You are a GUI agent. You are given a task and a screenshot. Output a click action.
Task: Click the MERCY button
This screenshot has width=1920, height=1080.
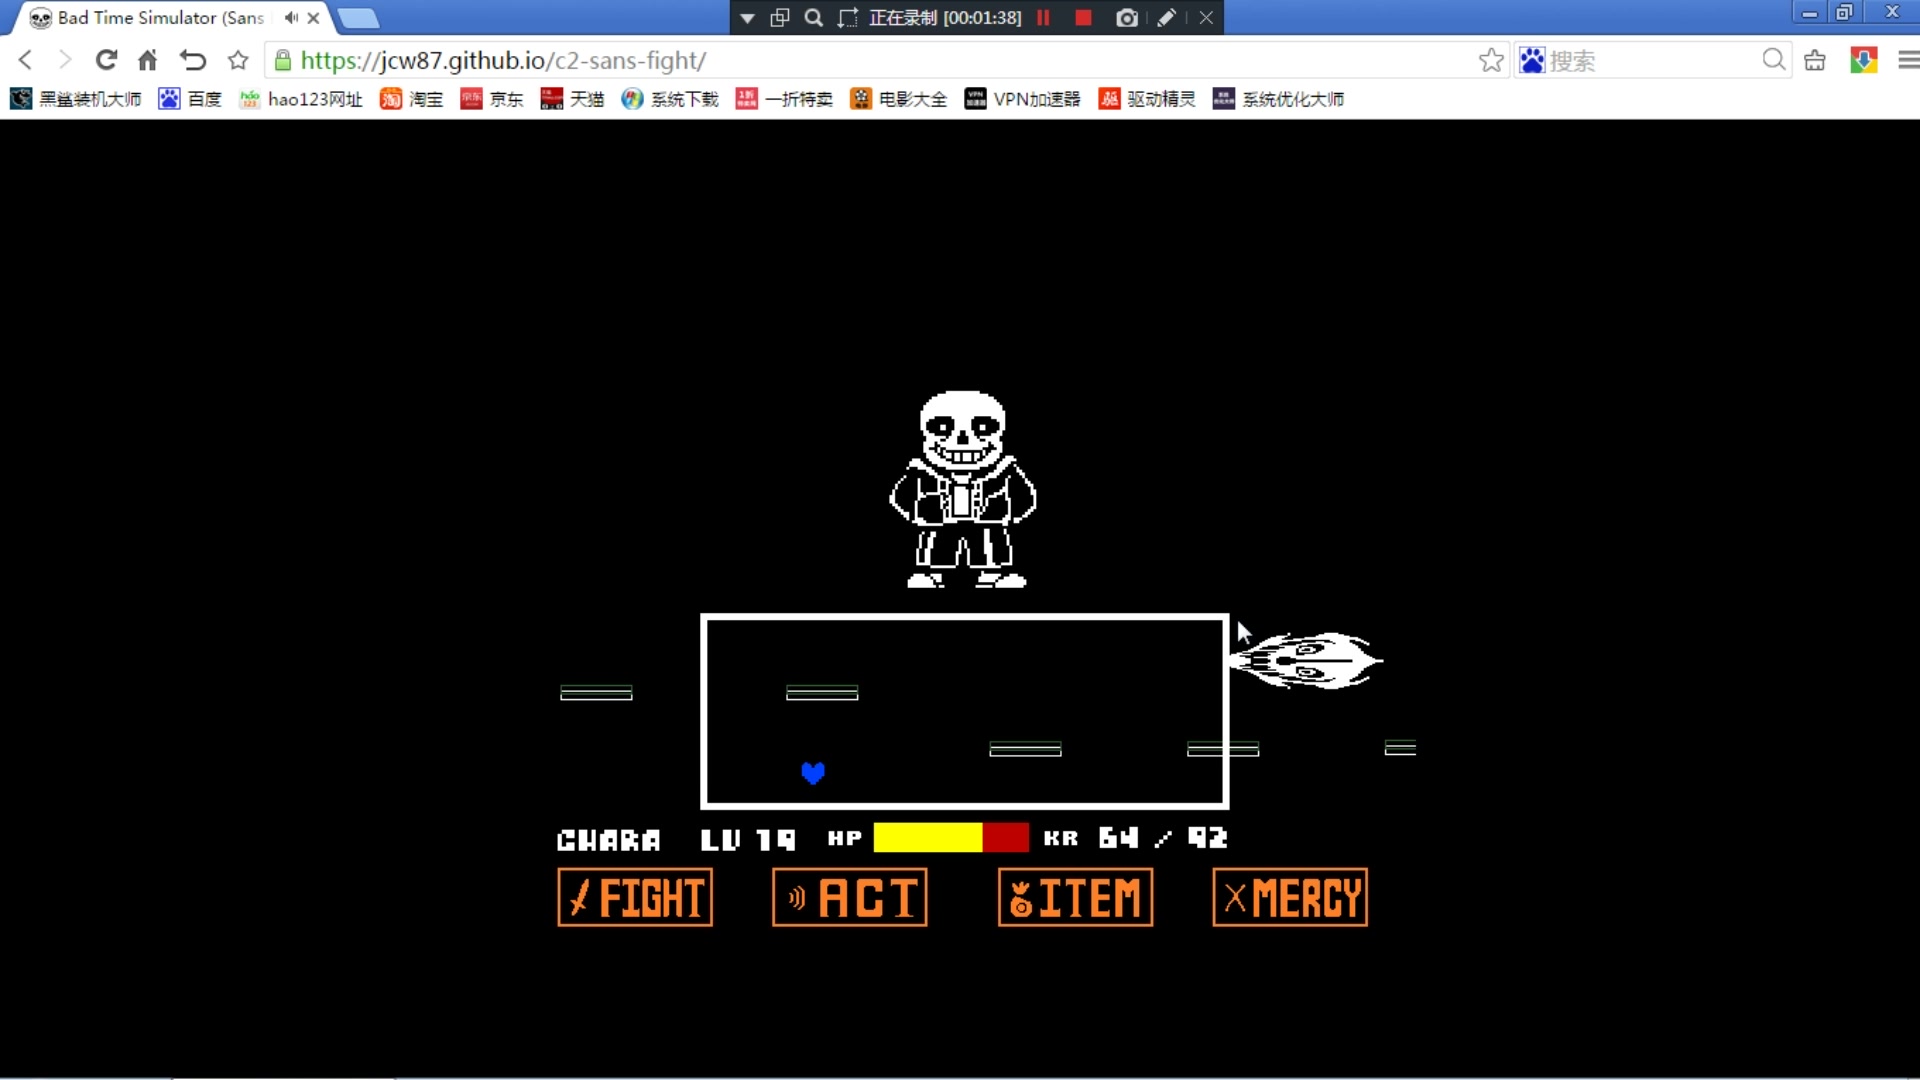click(x=1290, y=897)
